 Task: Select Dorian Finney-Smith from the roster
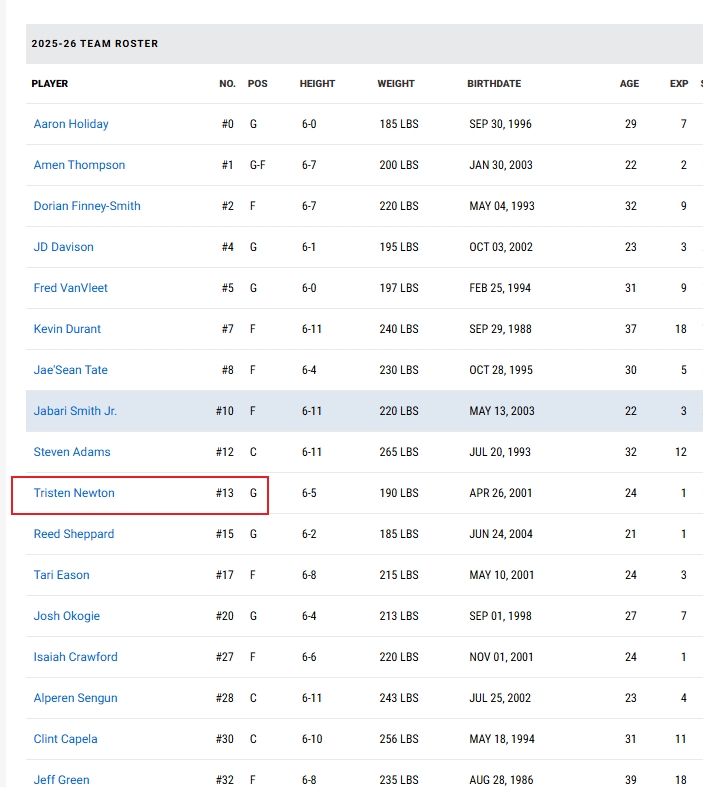(87, 206)
